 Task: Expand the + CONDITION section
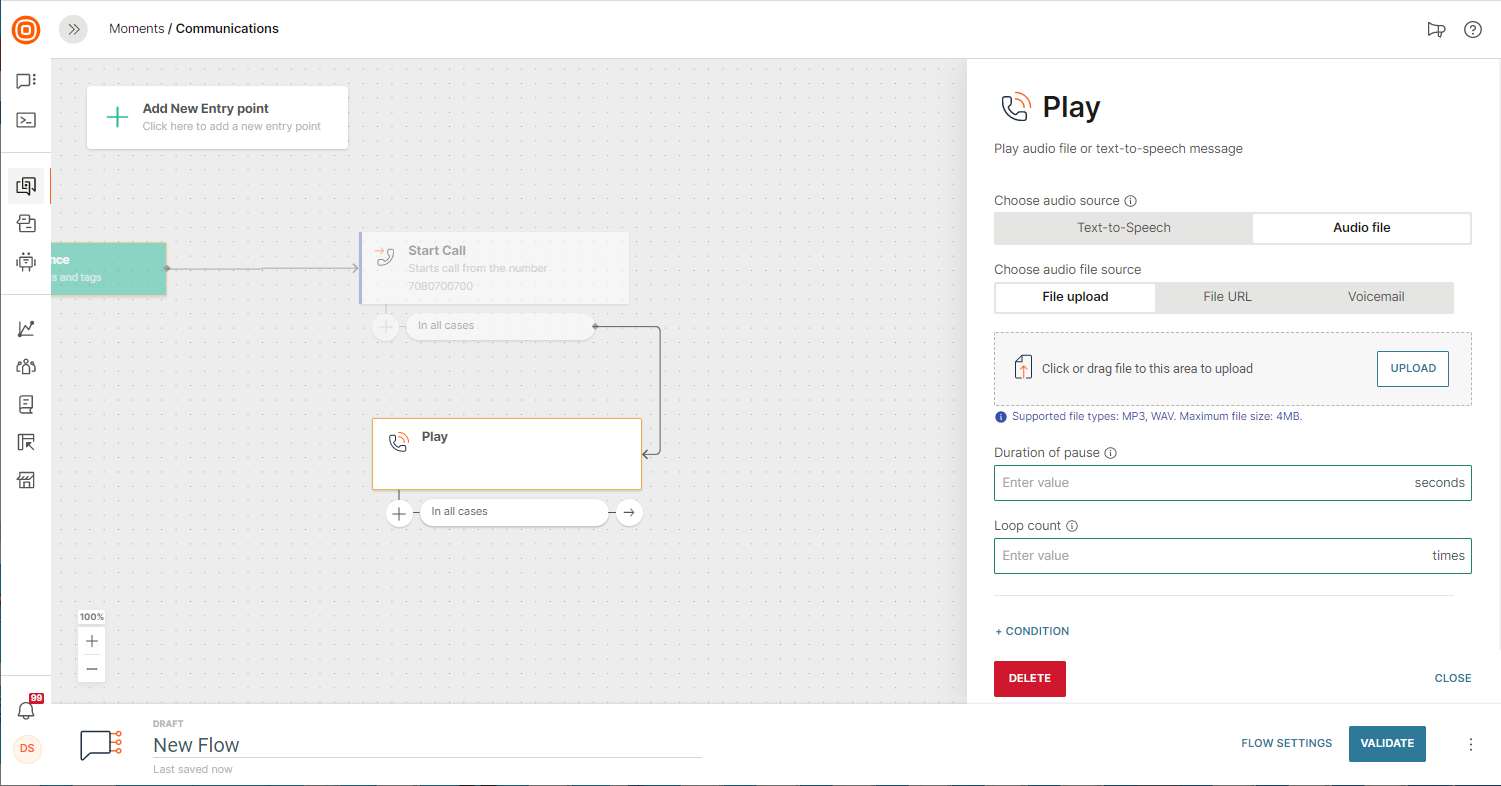pyautogui.click(x=1032, y=631)
